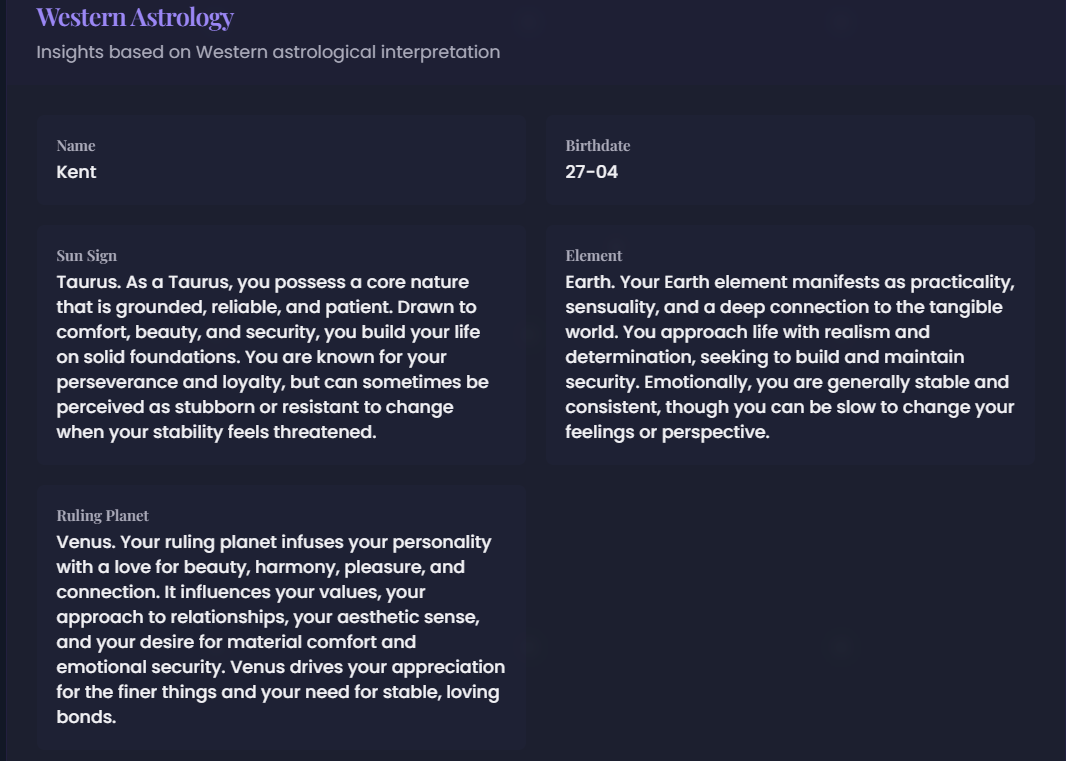Click the Ruling Planet label

coord(102,516)
